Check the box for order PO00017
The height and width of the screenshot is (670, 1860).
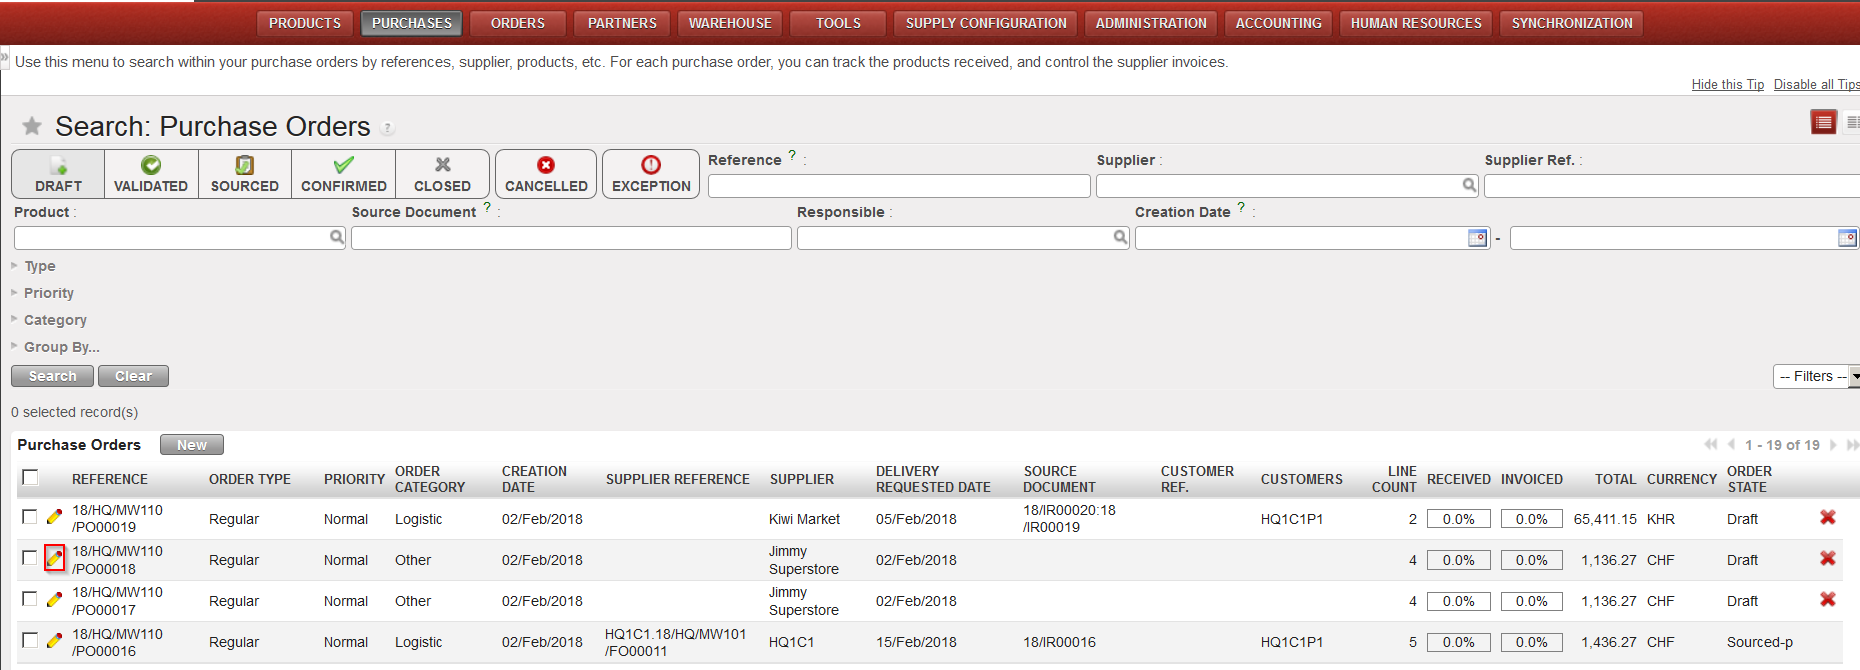click(x=30, y=599)
